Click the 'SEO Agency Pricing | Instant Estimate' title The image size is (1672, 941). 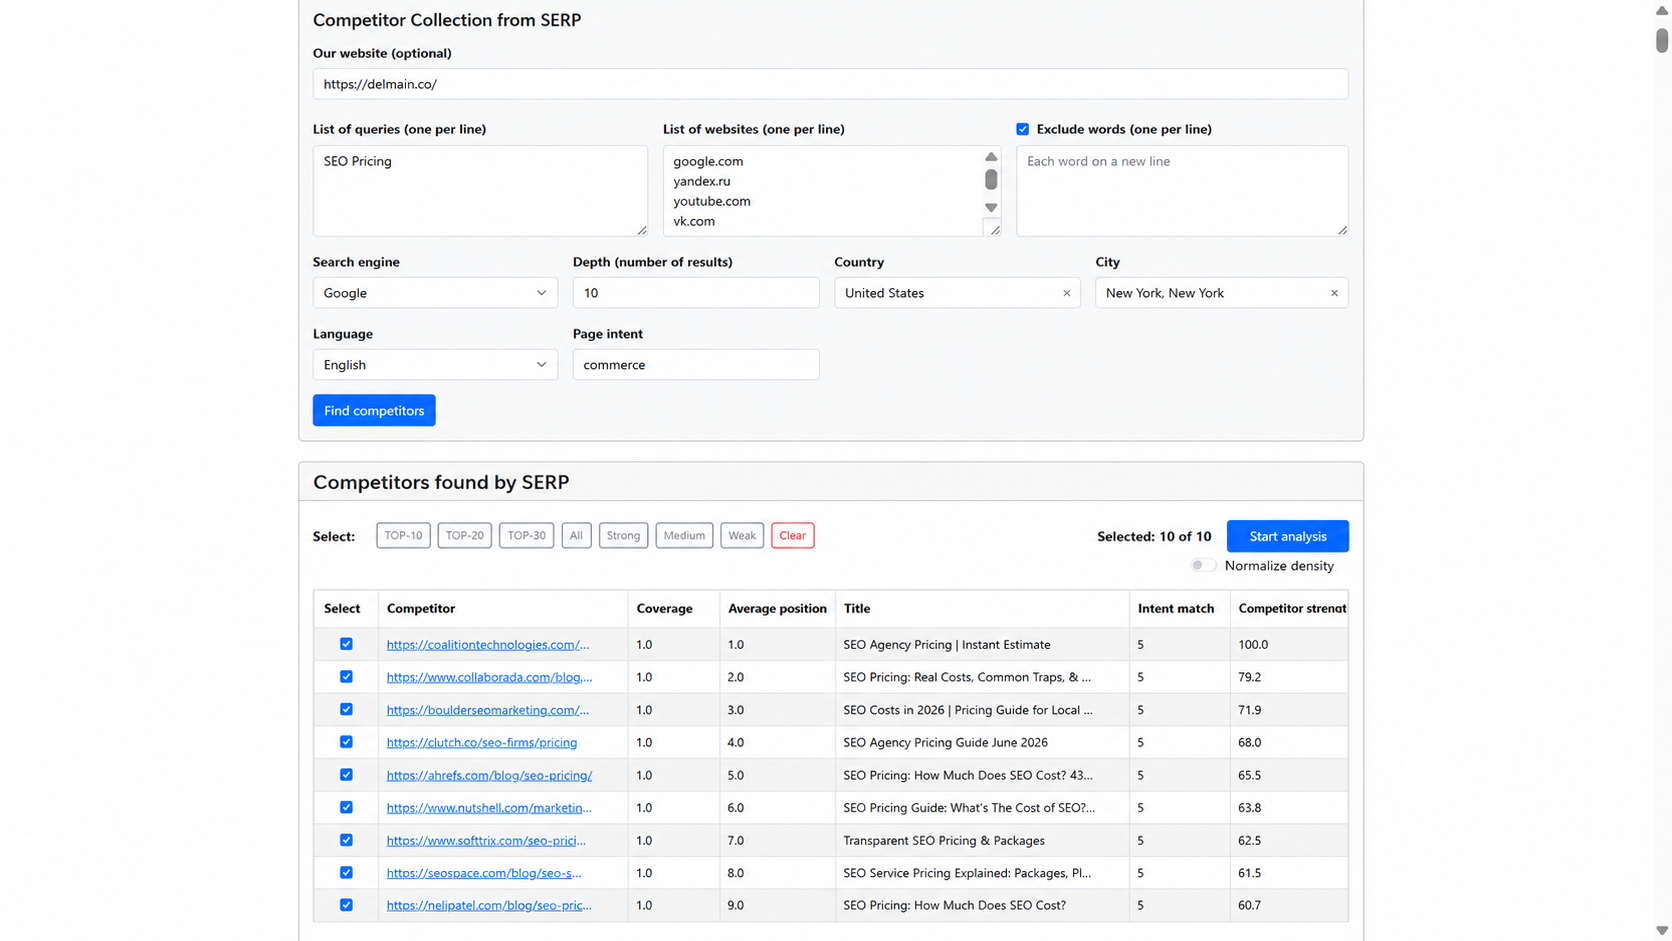947,645
